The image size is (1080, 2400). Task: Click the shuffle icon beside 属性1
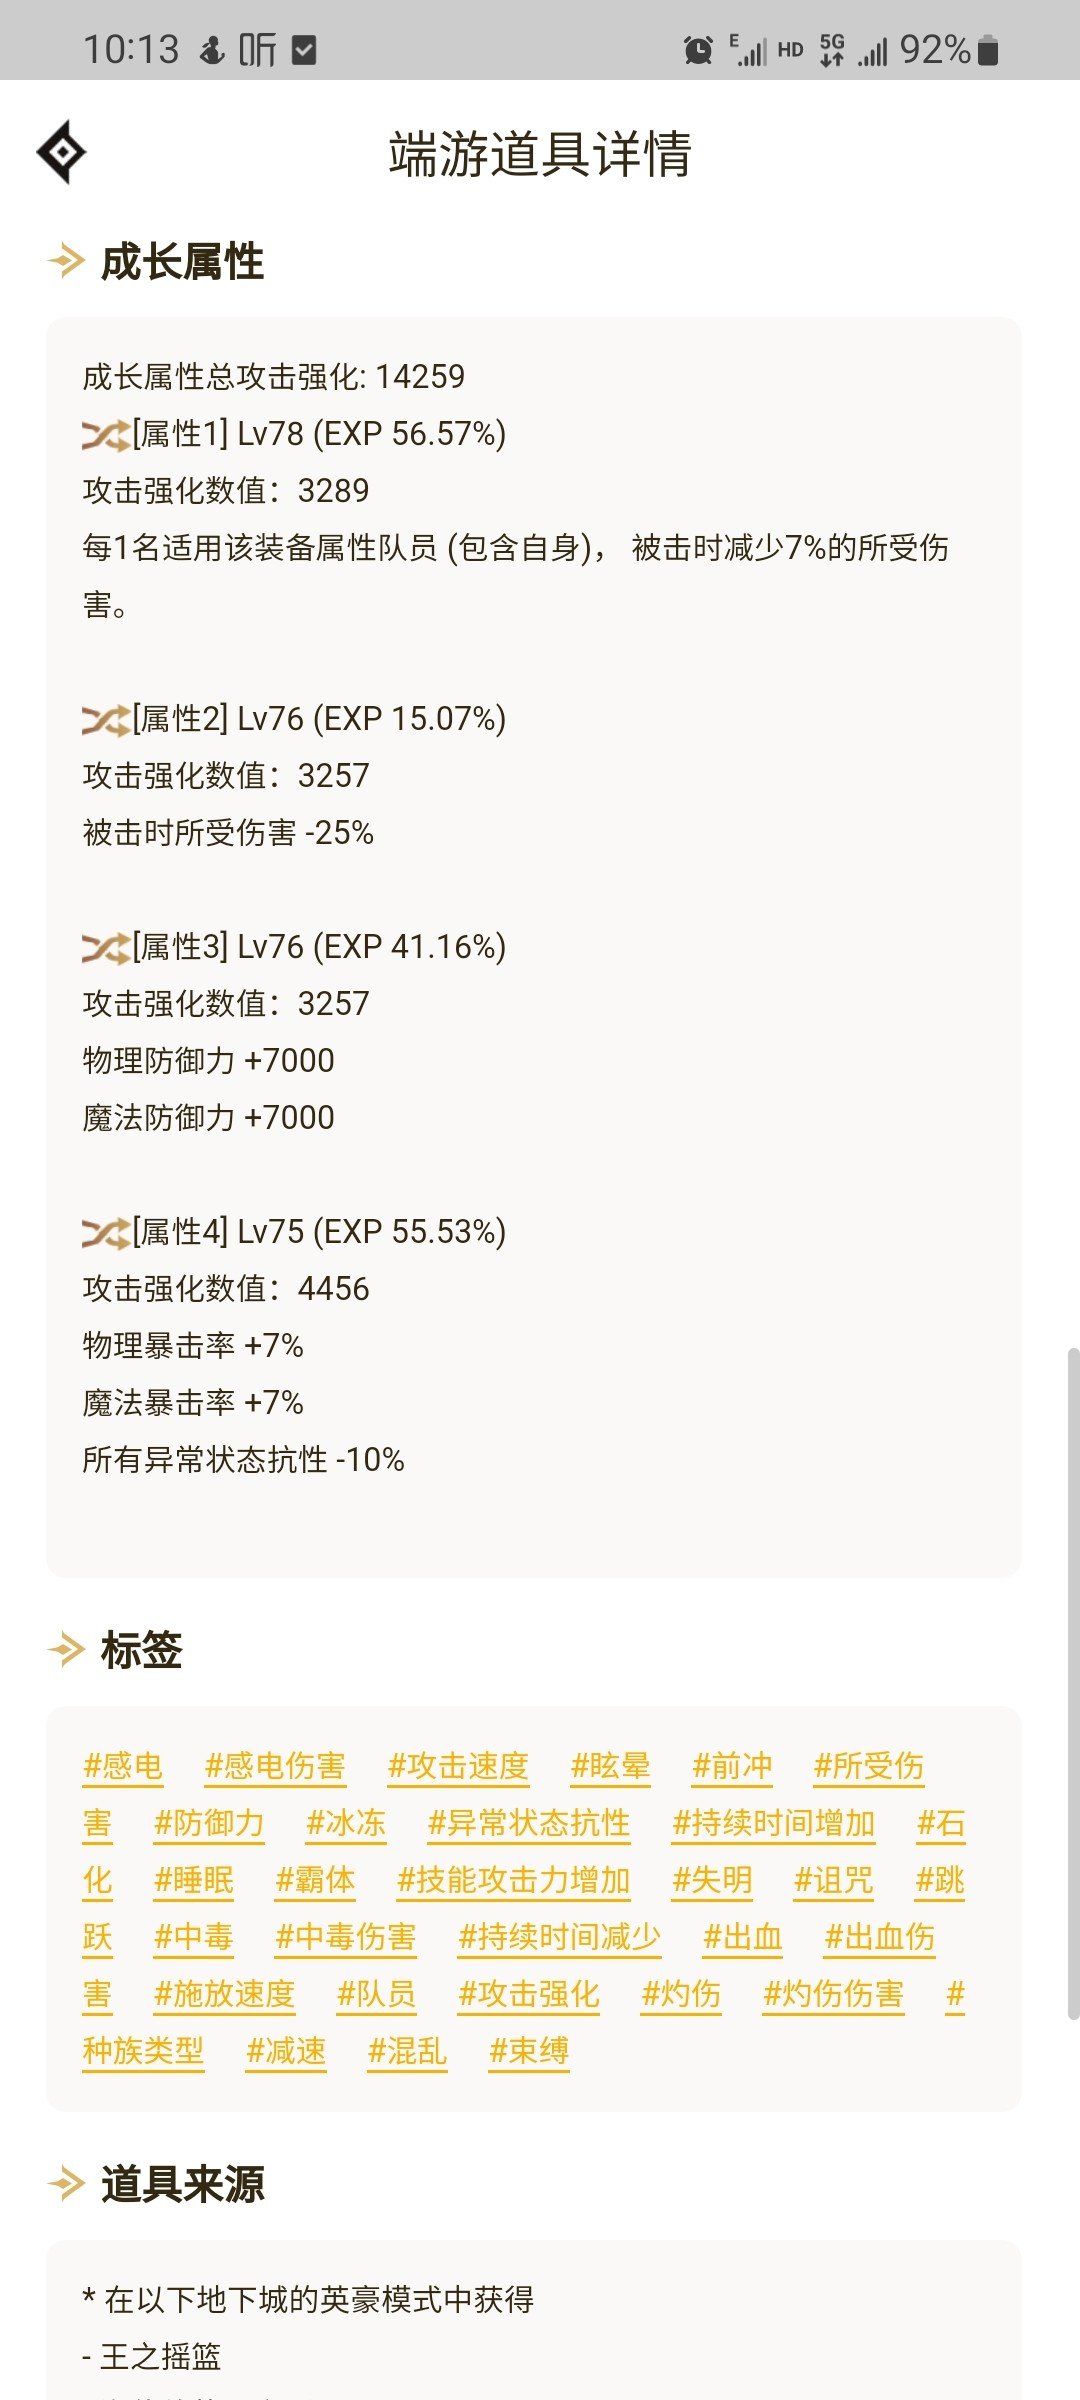coord(106,435)
